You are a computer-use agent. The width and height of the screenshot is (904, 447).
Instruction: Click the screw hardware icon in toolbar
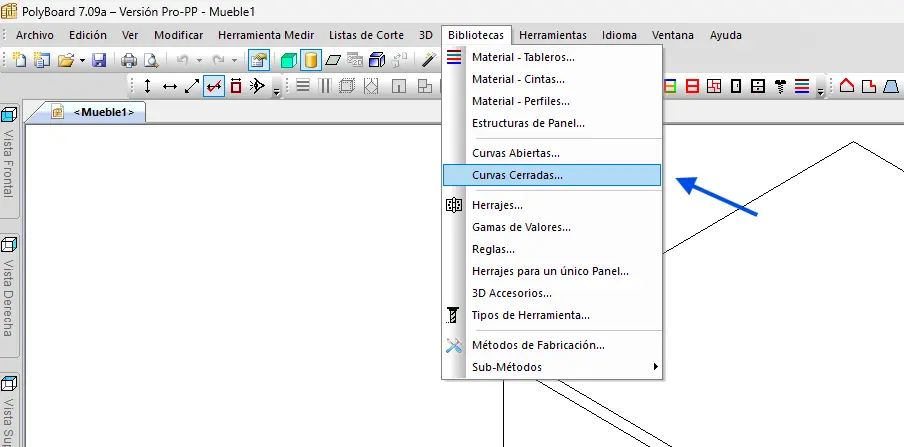click(780, 86)
